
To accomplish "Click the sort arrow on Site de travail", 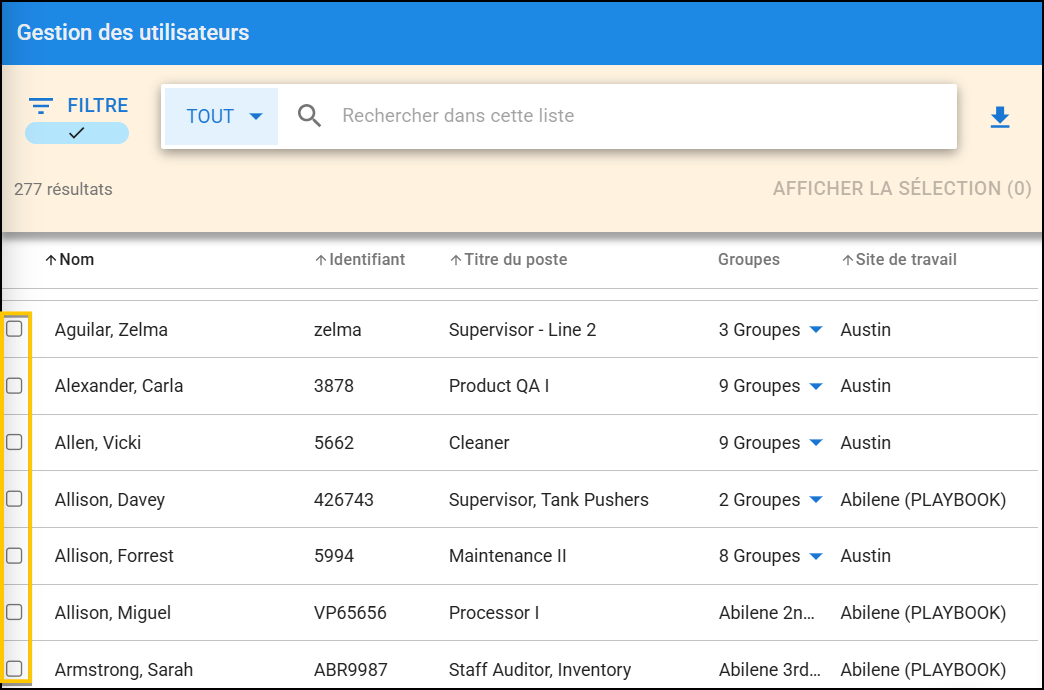I will (x=849, y=259).
